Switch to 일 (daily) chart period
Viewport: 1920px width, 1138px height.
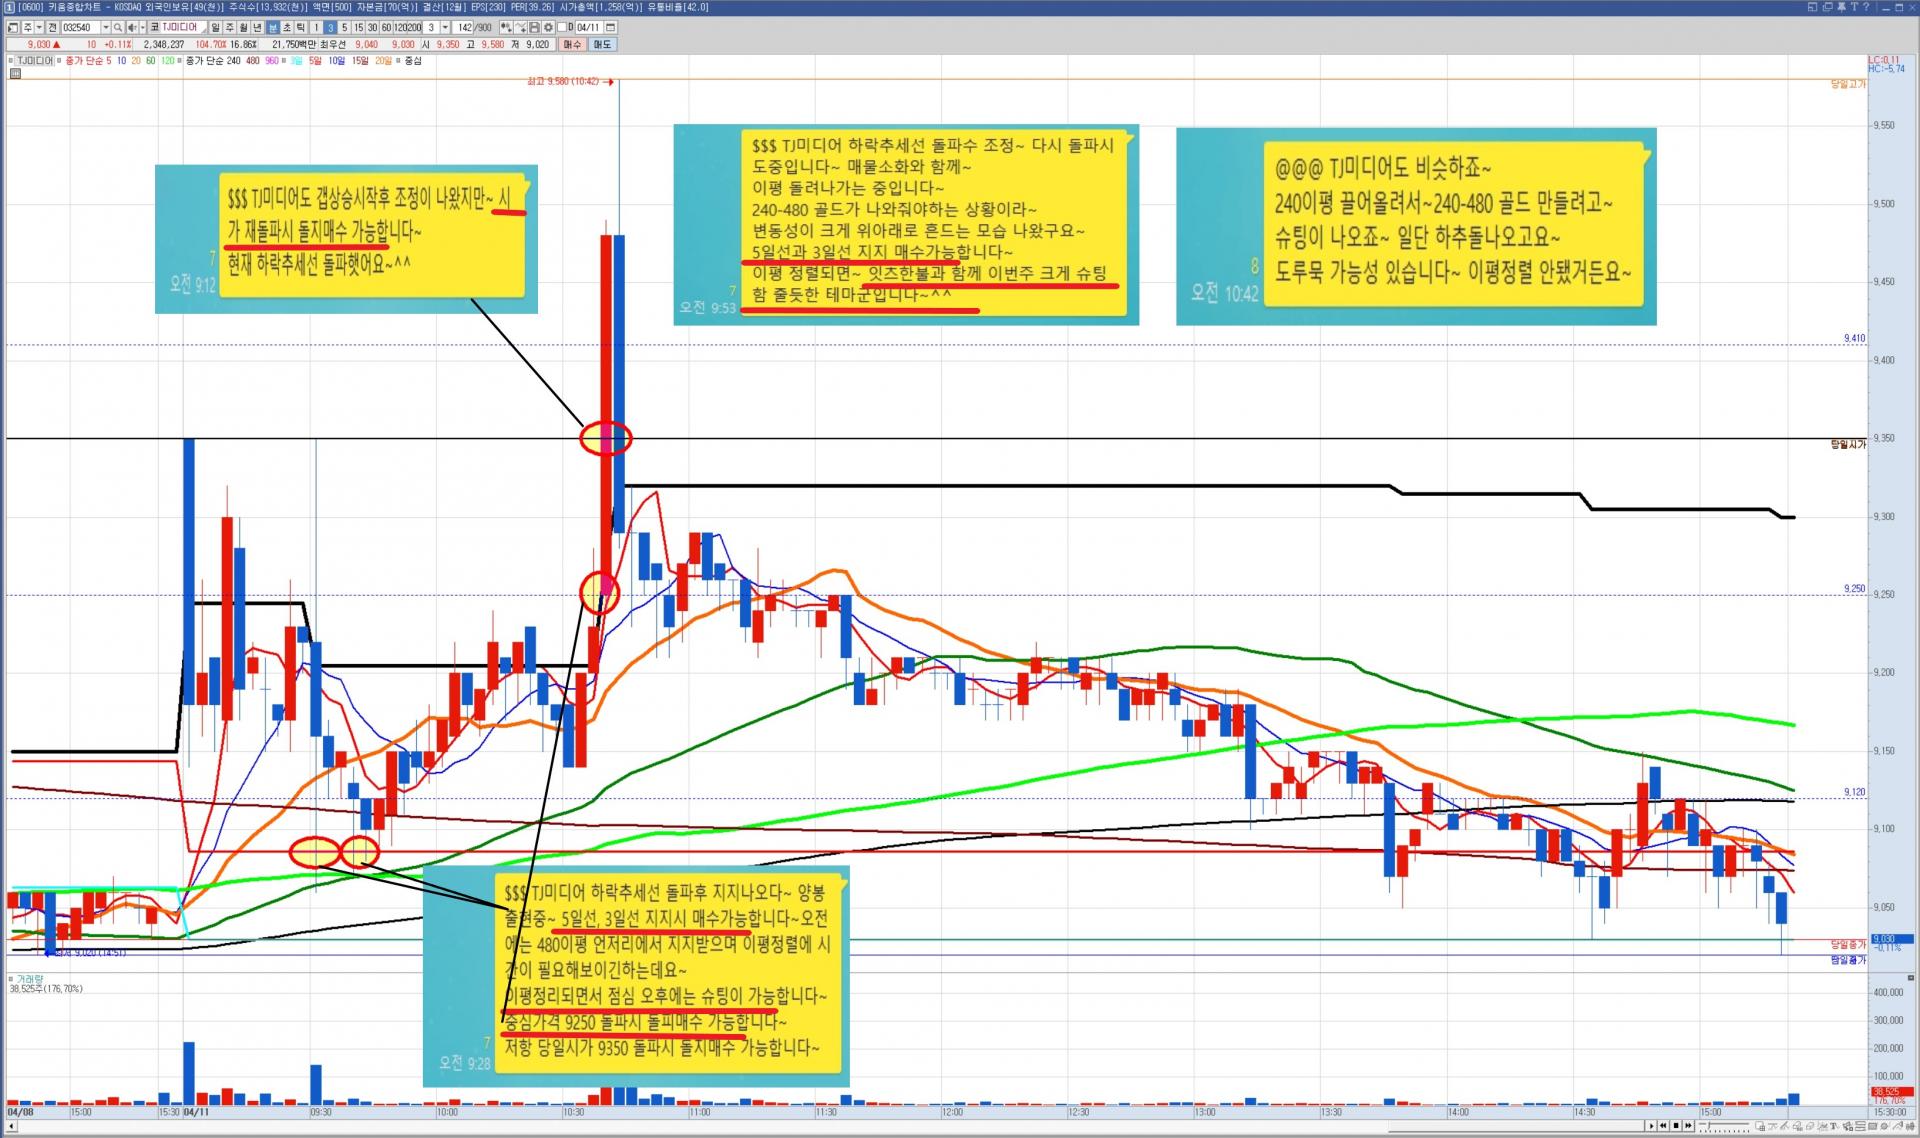tap(215, 27)
